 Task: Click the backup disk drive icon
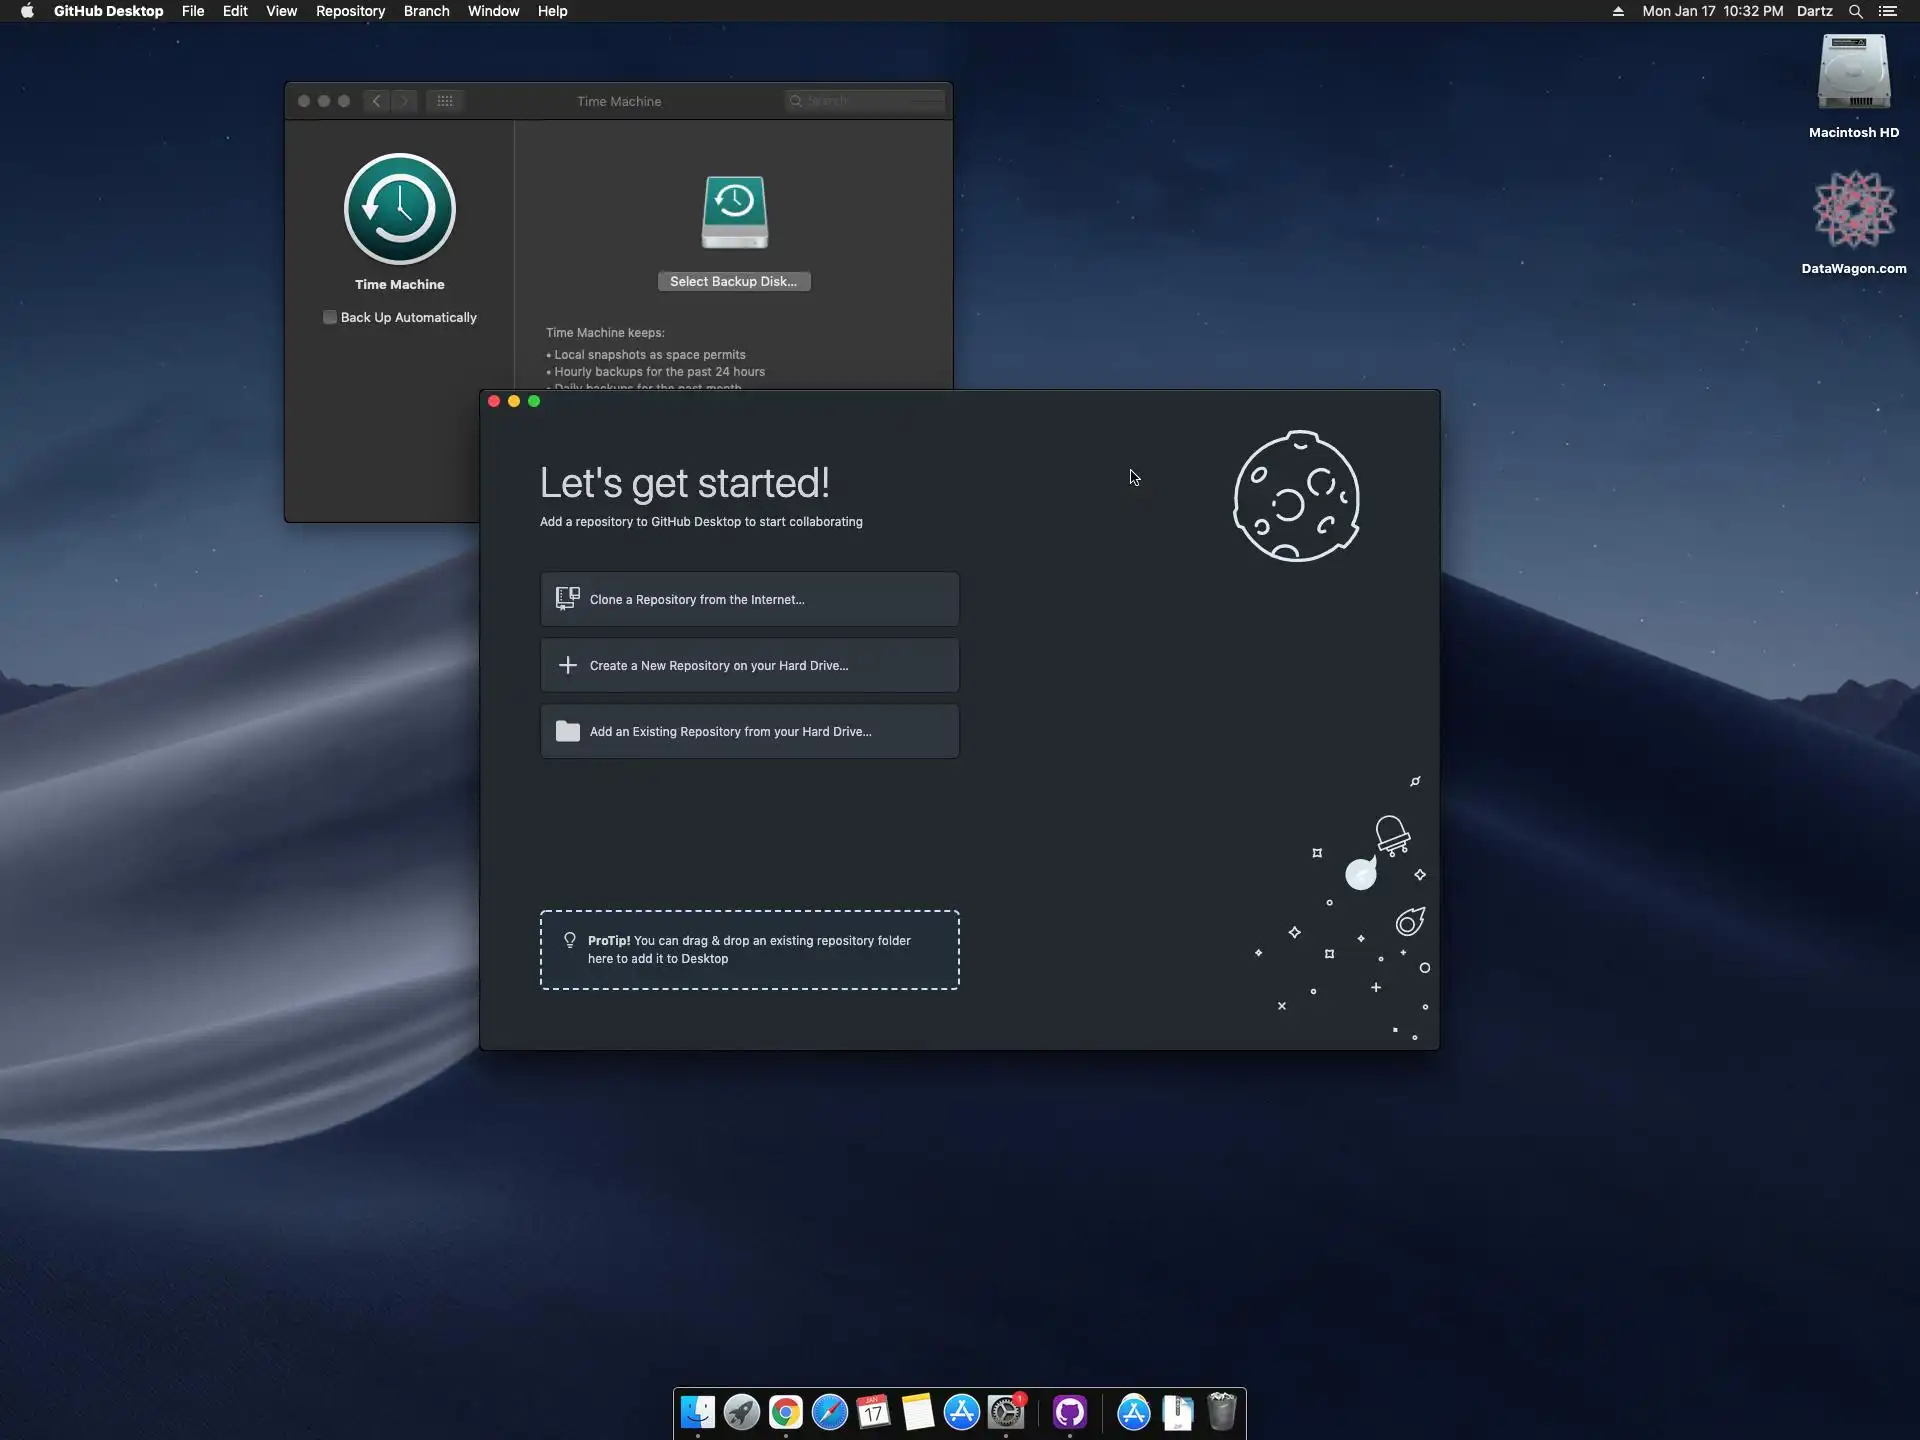[734, 212]
